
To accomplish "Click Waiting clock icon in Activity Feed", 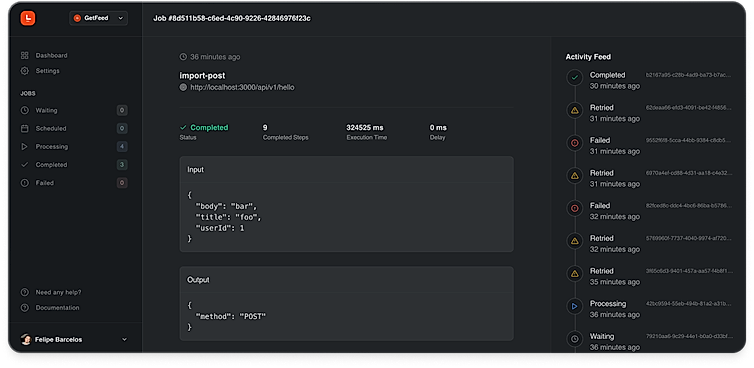I will (x=575, y=339).
